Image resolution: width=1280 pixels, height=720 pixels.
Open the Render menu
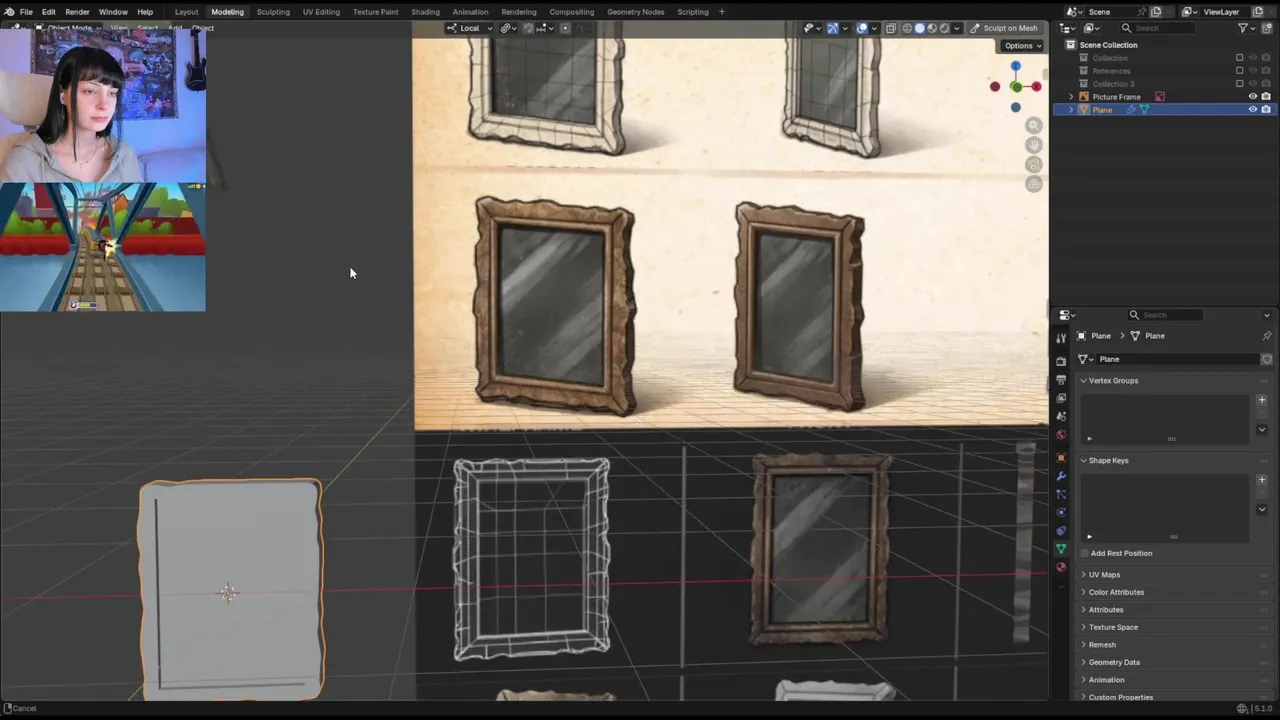pos(77,12)
